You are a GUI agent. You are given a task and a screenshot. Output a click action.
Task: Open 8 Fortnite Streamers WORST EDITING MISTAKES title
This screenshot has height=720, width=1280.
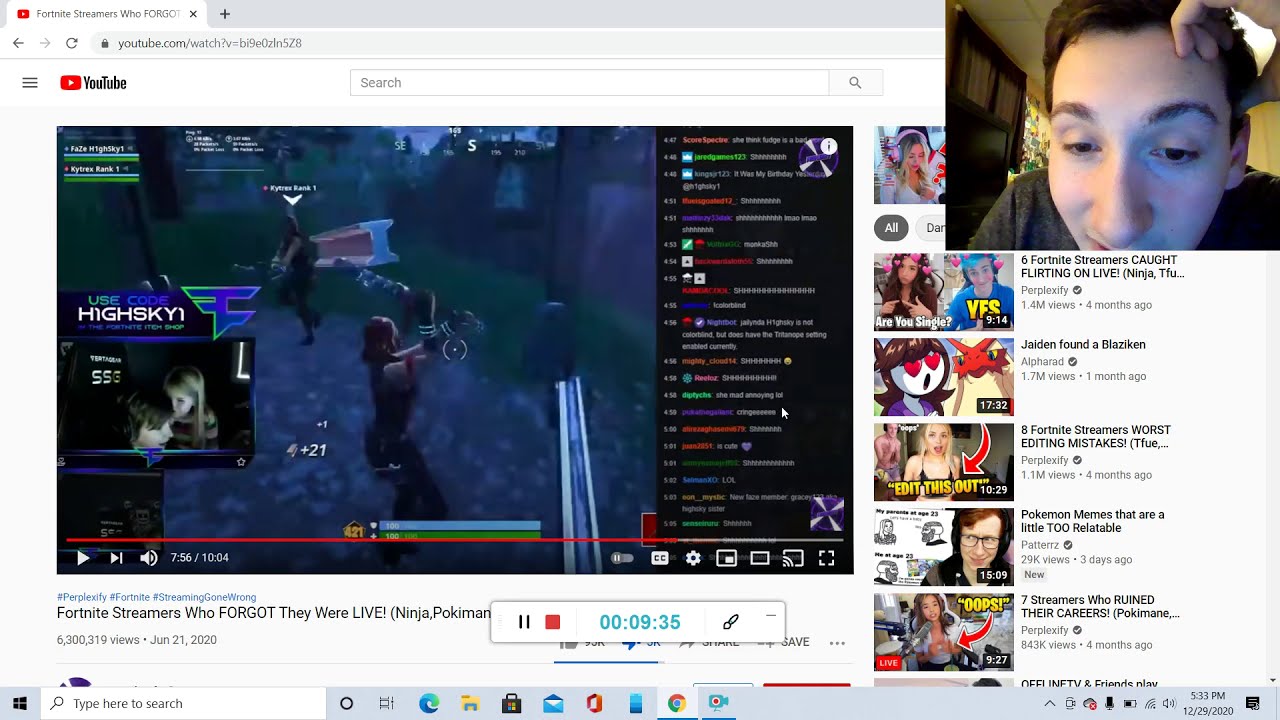coord(1096,437)
